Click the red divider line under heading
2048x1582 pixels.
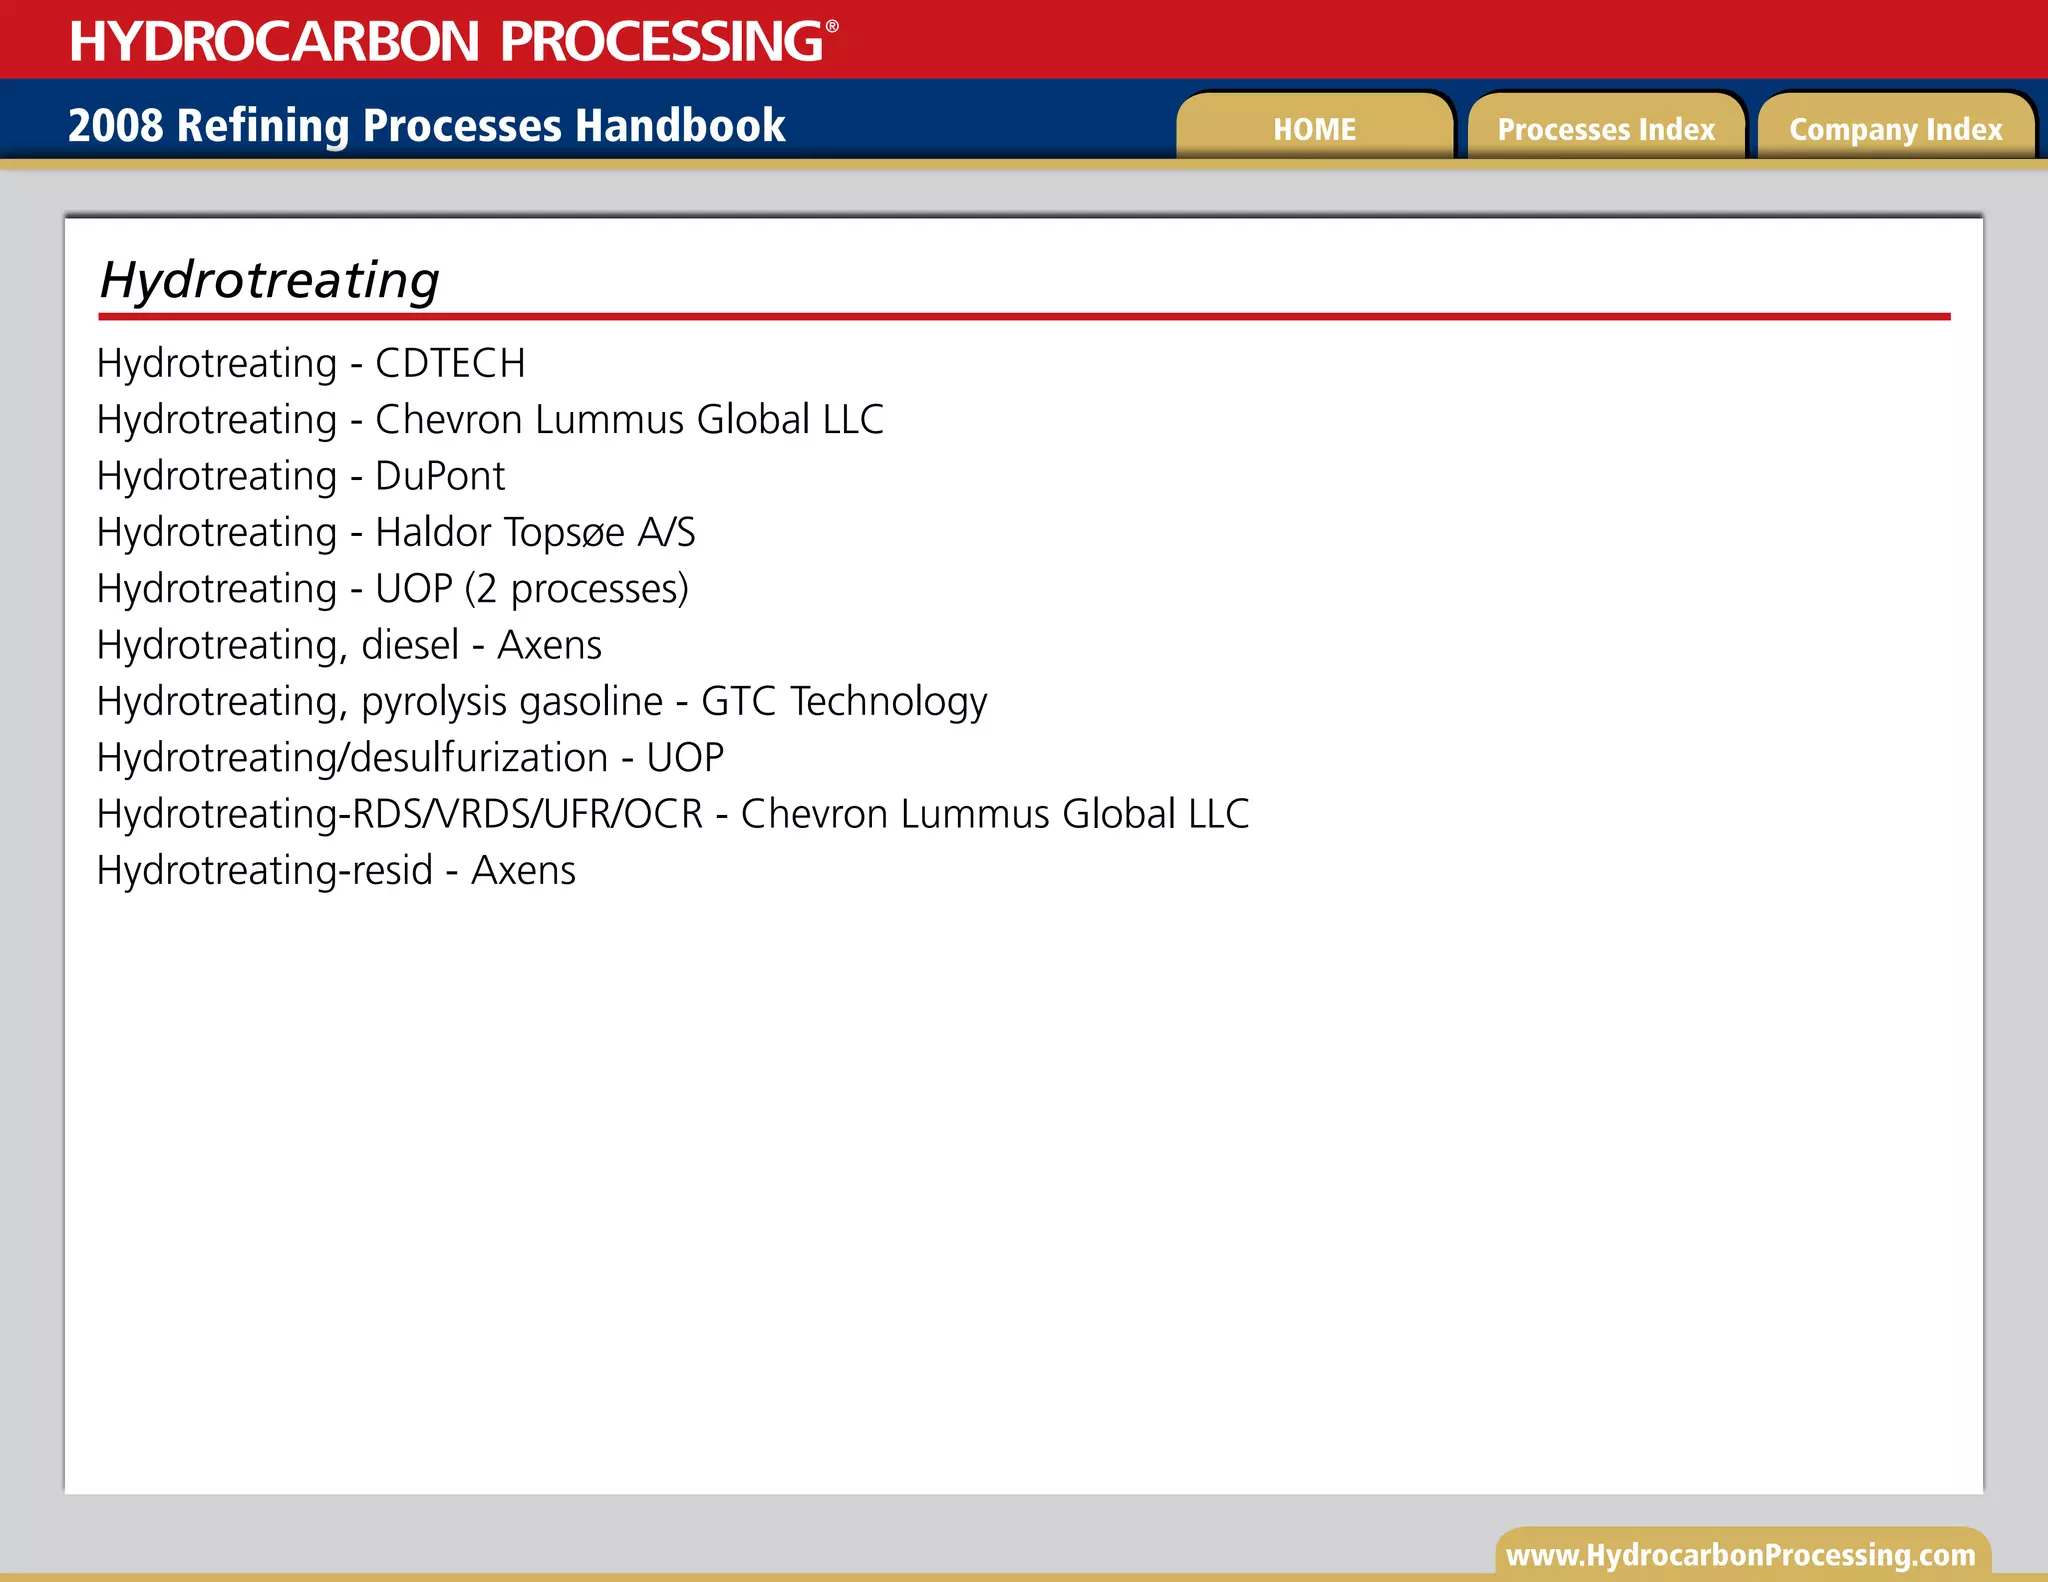(x=1024, y=317)
